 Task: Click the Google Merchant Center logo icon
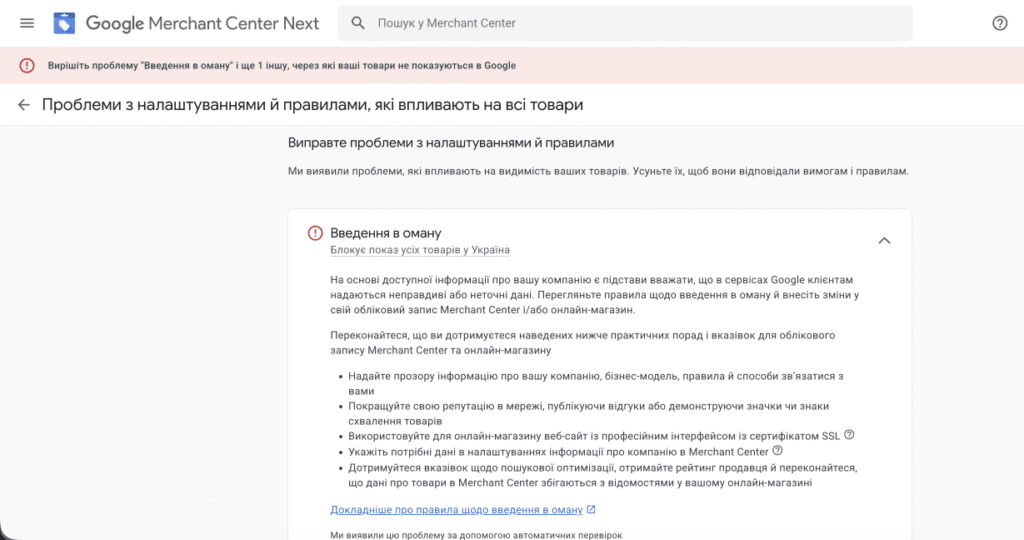pos(64,24)
